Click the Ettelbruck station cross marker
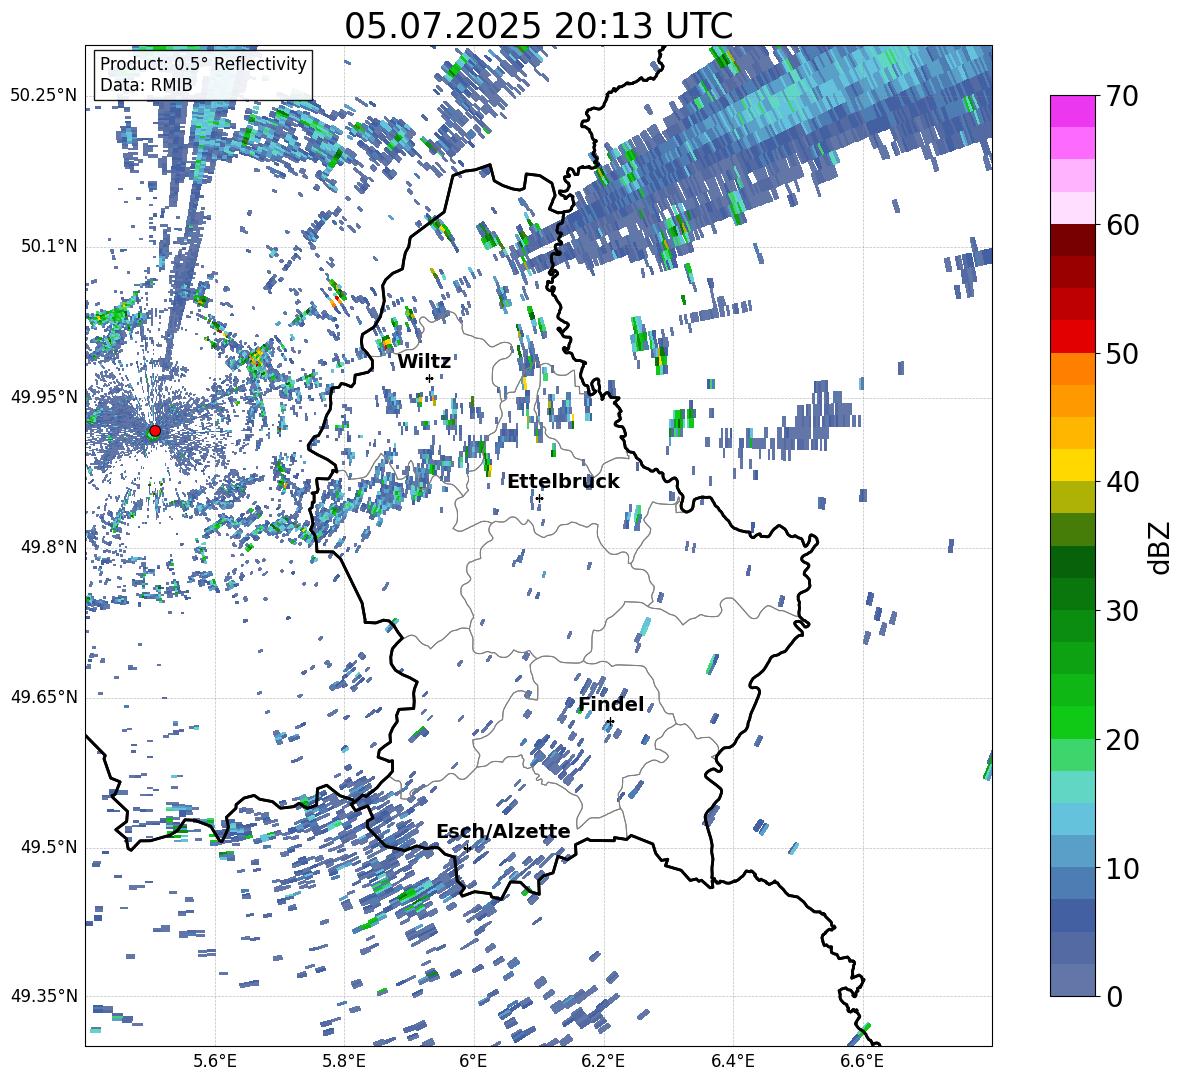Image resolution: width=1184 pixels, height=1081 pixels. (x=539, y=498)
